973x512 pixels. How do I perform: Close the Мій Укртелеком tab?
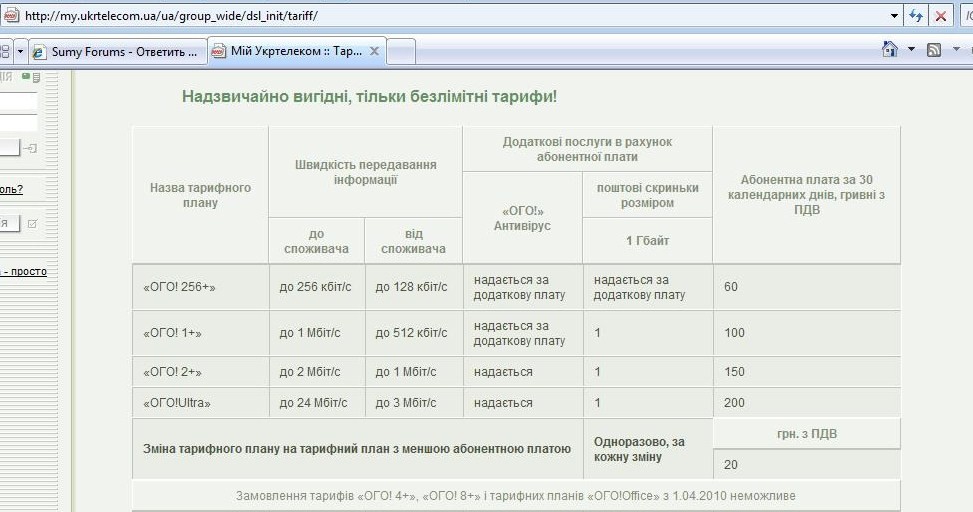(x=375, y=51)
